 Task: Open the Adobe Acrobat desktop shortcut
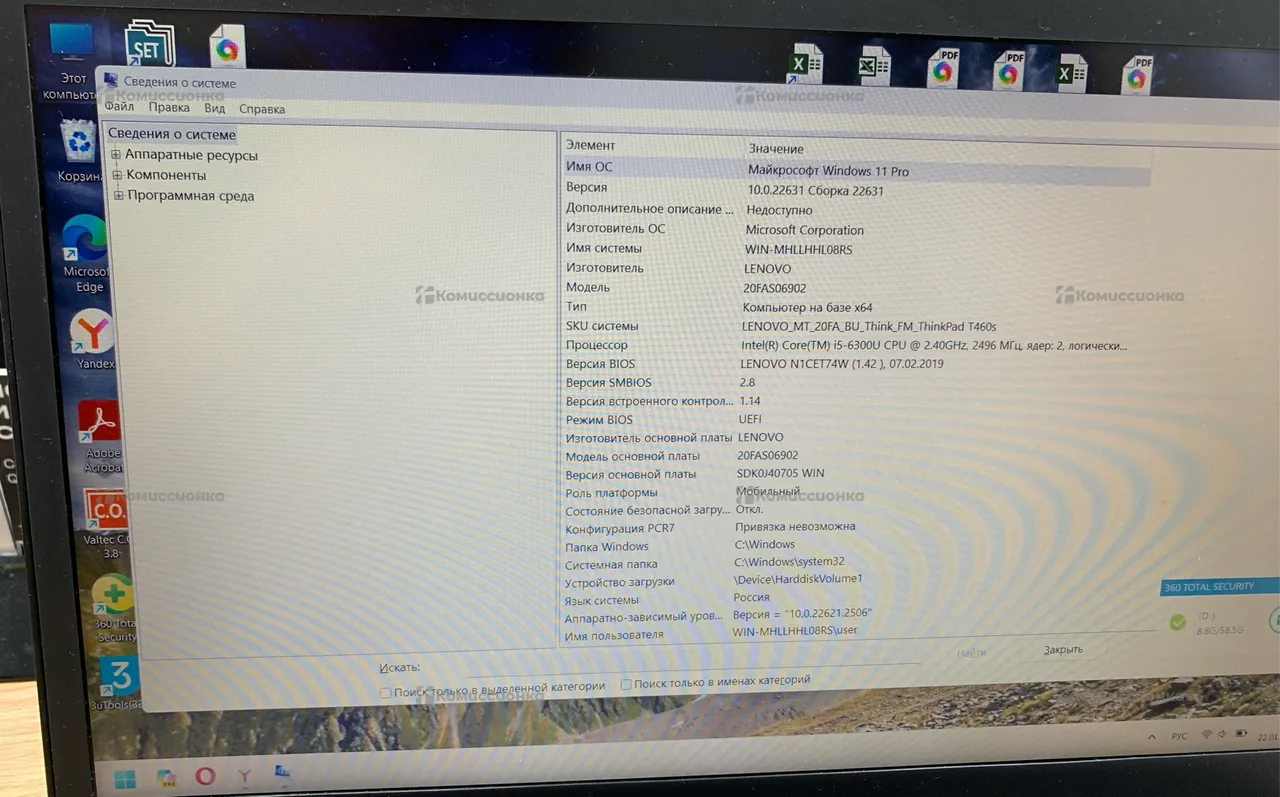pos(101,436)
